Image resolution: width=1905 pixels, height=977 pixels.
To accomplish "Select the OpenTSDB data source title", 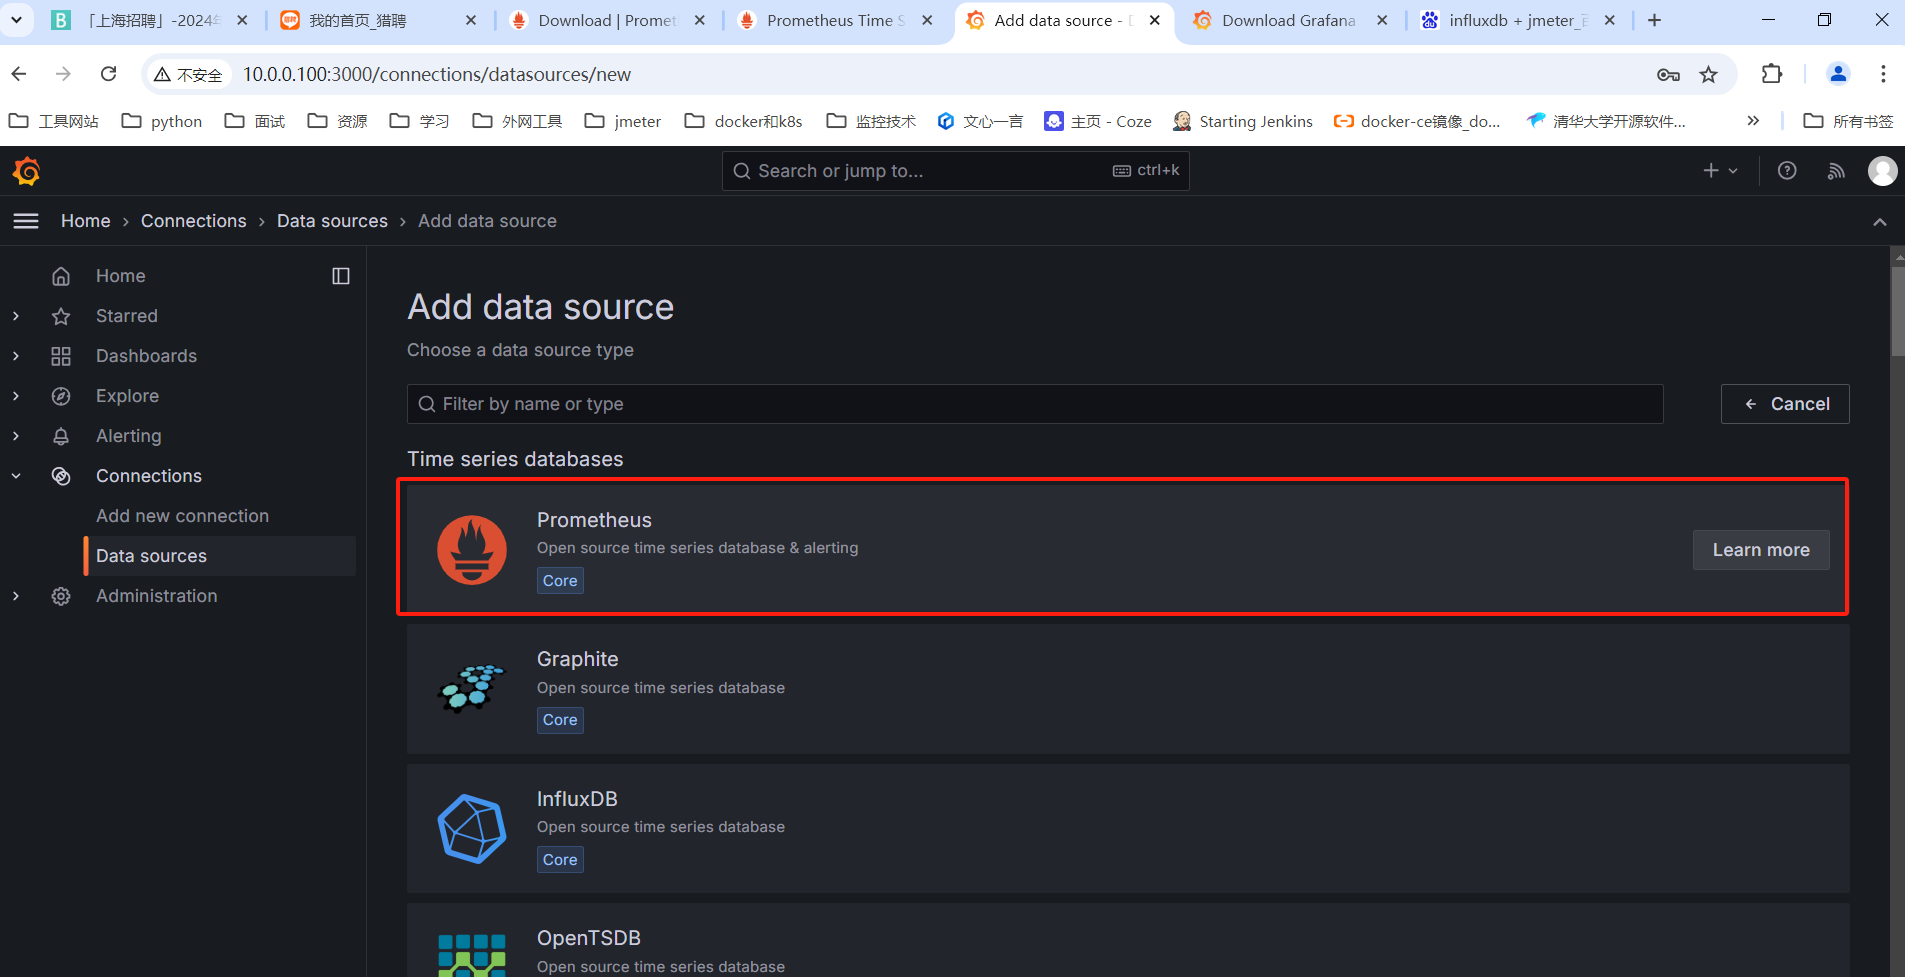I will coord(589,938).
